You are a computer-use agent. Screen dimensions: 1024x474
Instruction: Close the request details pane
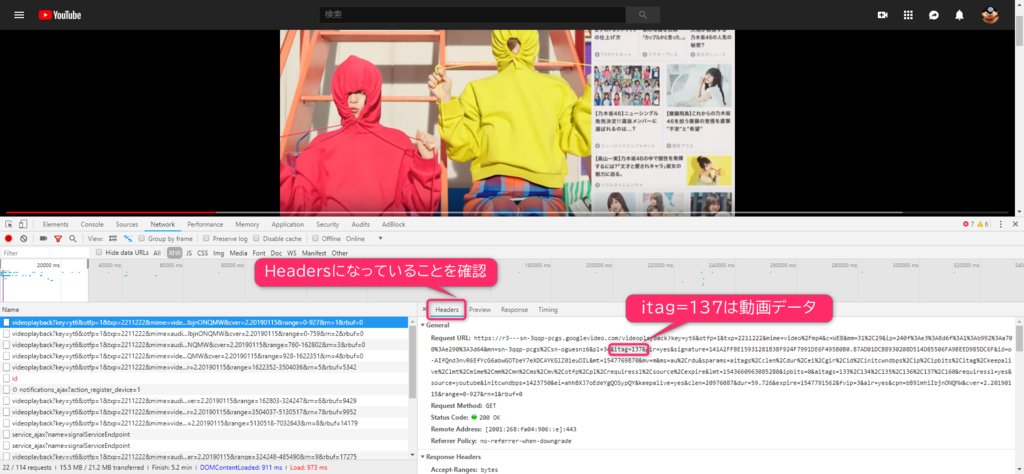click(x=424, y=309)
